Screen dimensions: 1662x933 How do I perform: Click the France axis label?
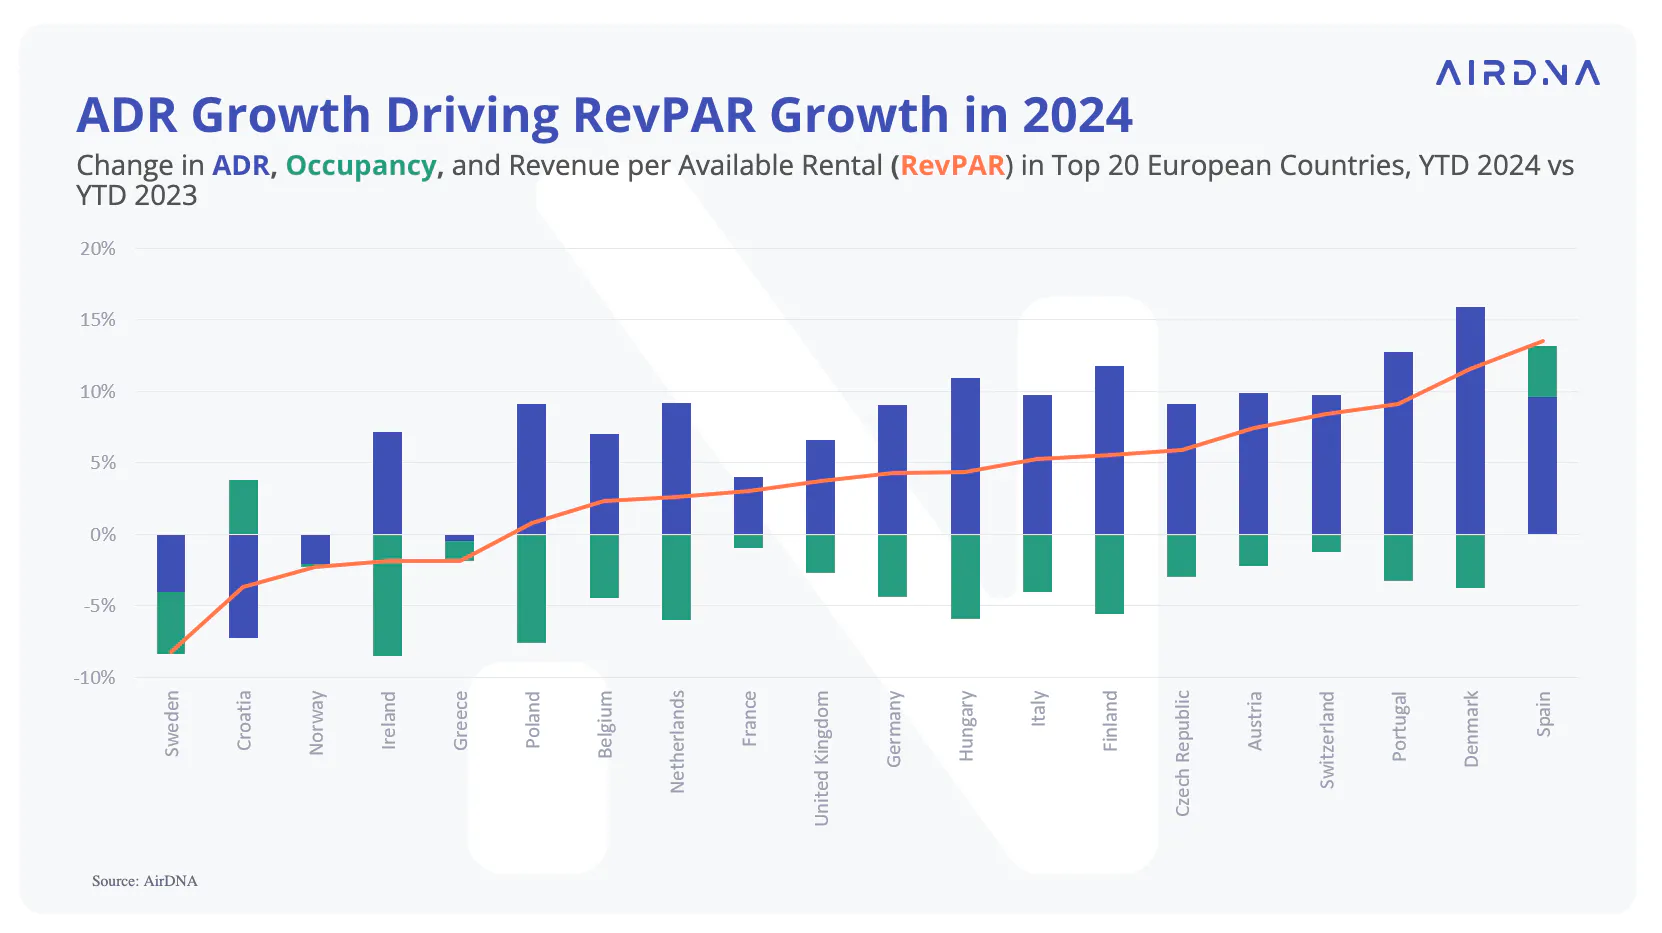(750, 718)
